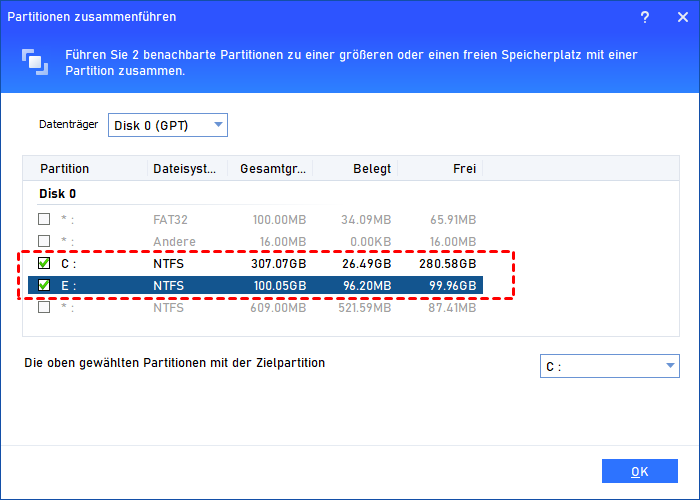Close the Partitionen zusammenführen dialog
The width and height of the screenshot is (700, 500).
(x=676, y=17)
